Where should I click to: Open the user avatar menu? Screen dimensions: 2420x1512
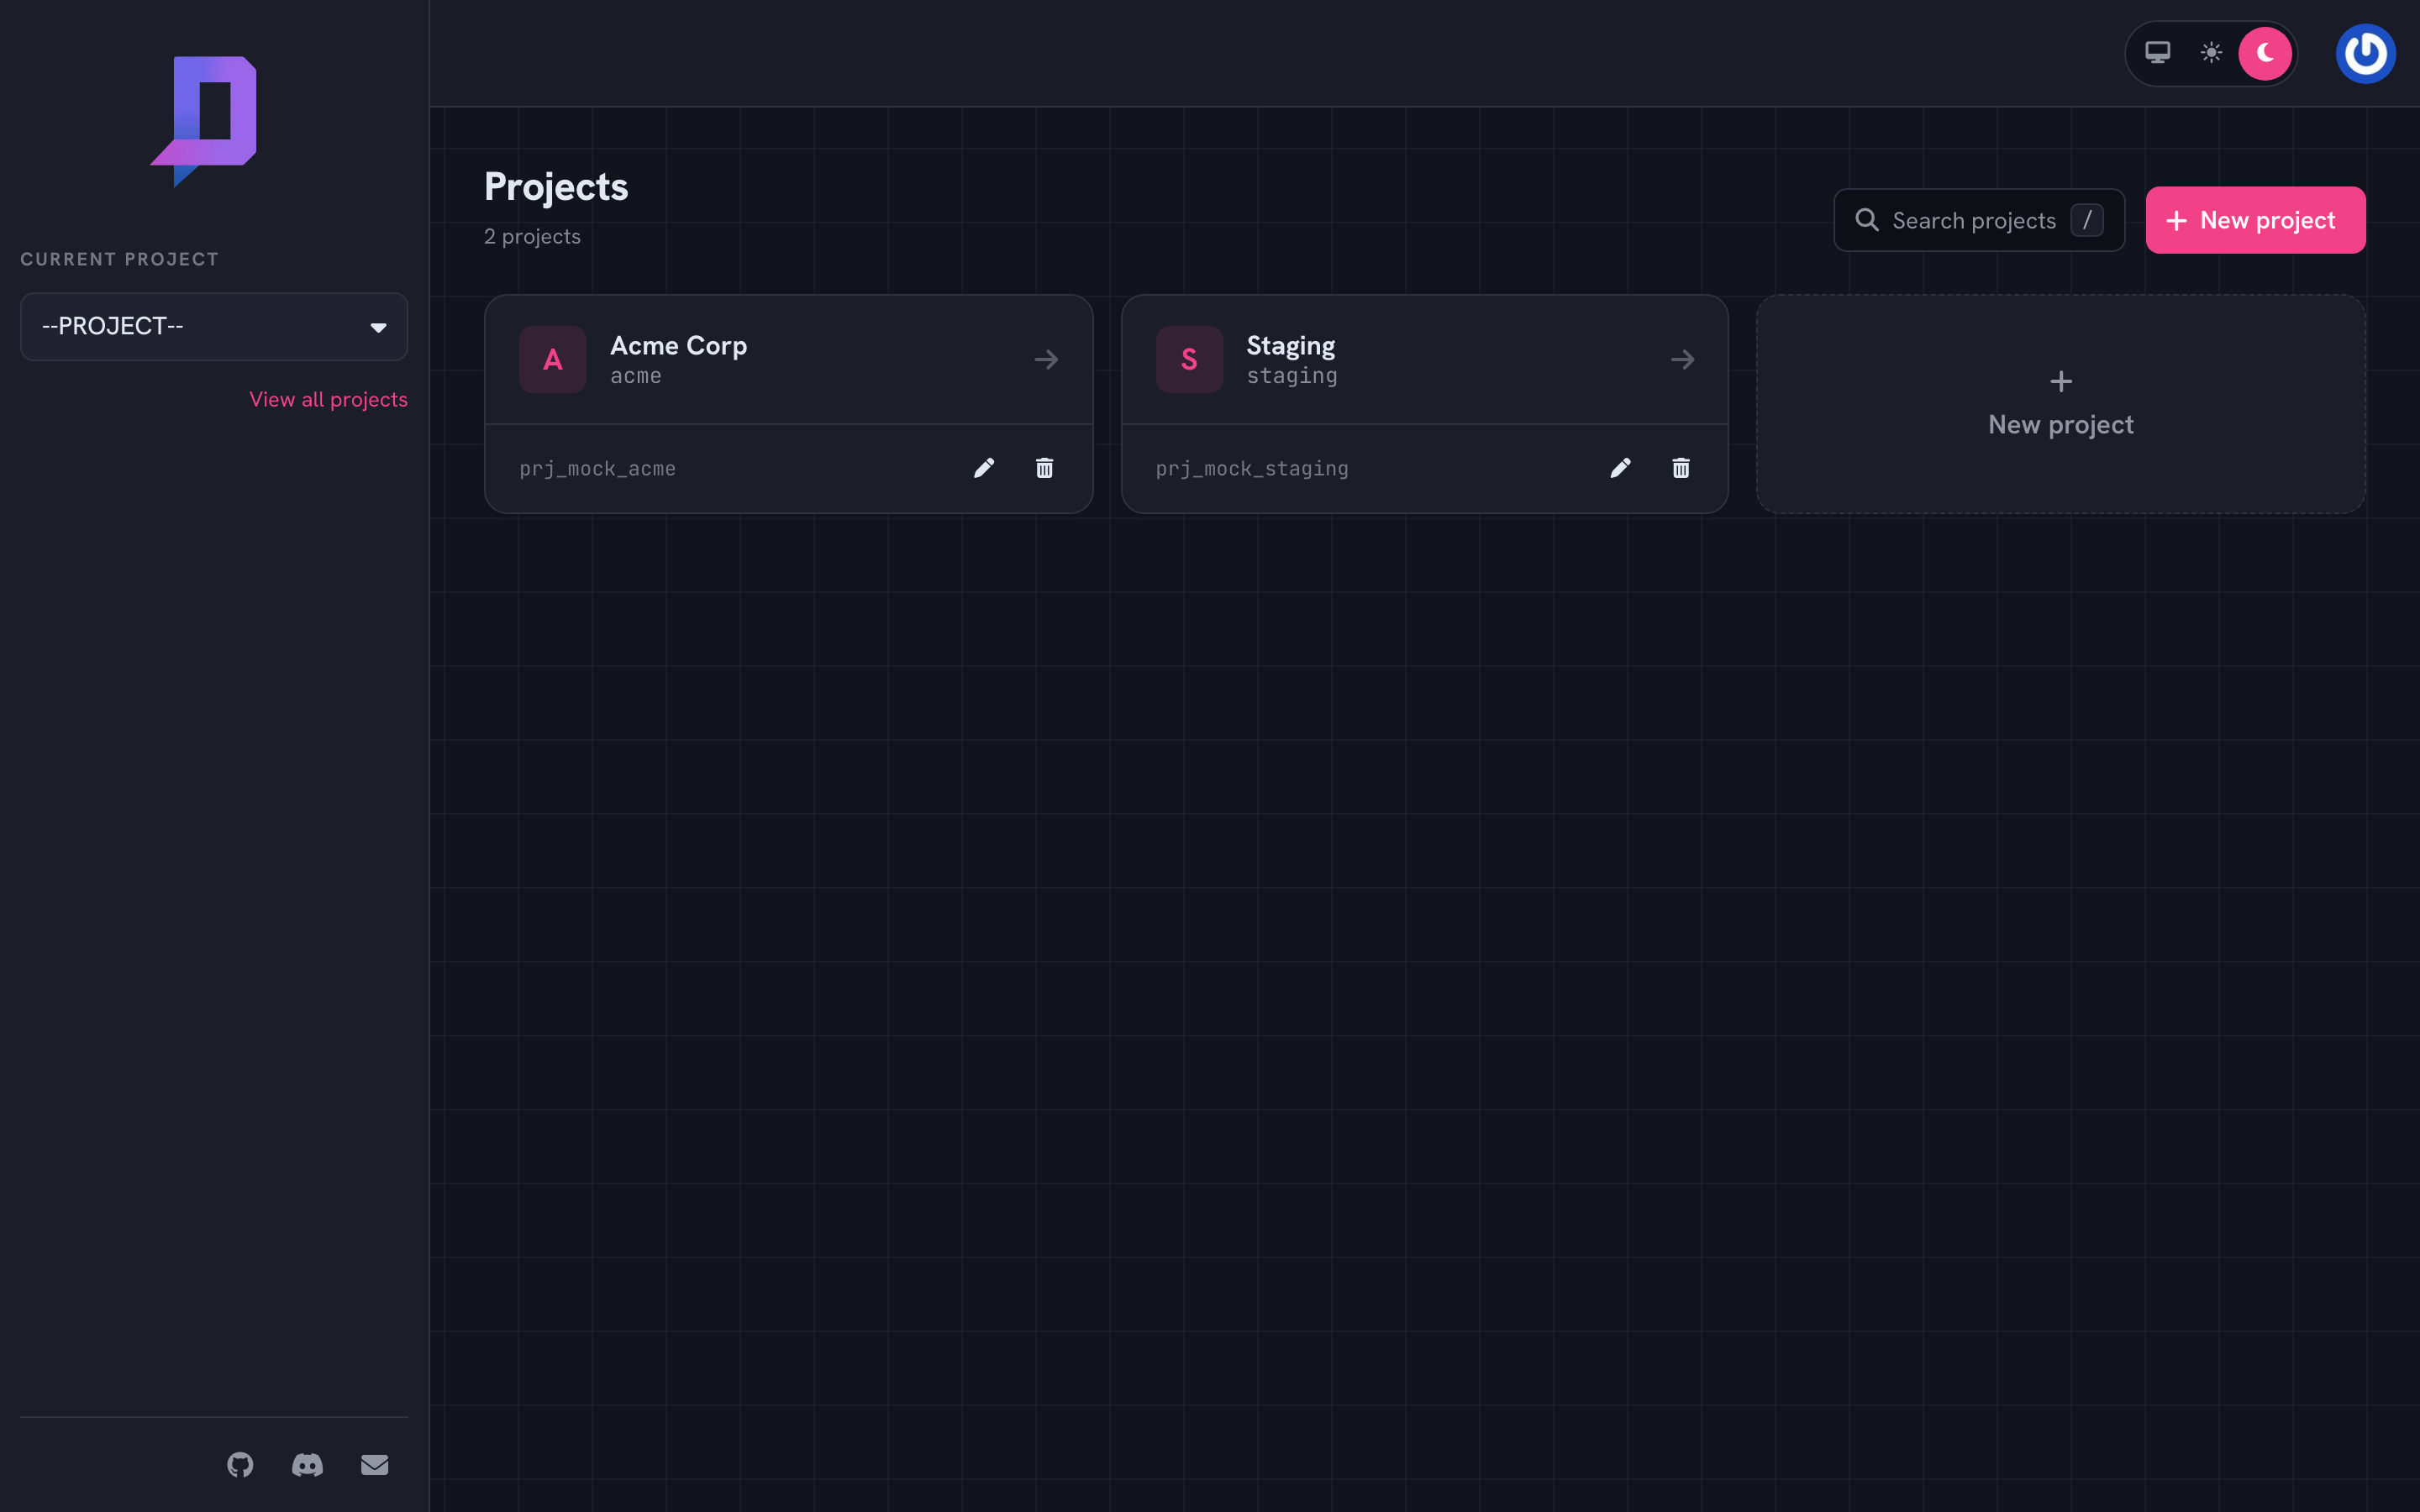(2365, 53)
